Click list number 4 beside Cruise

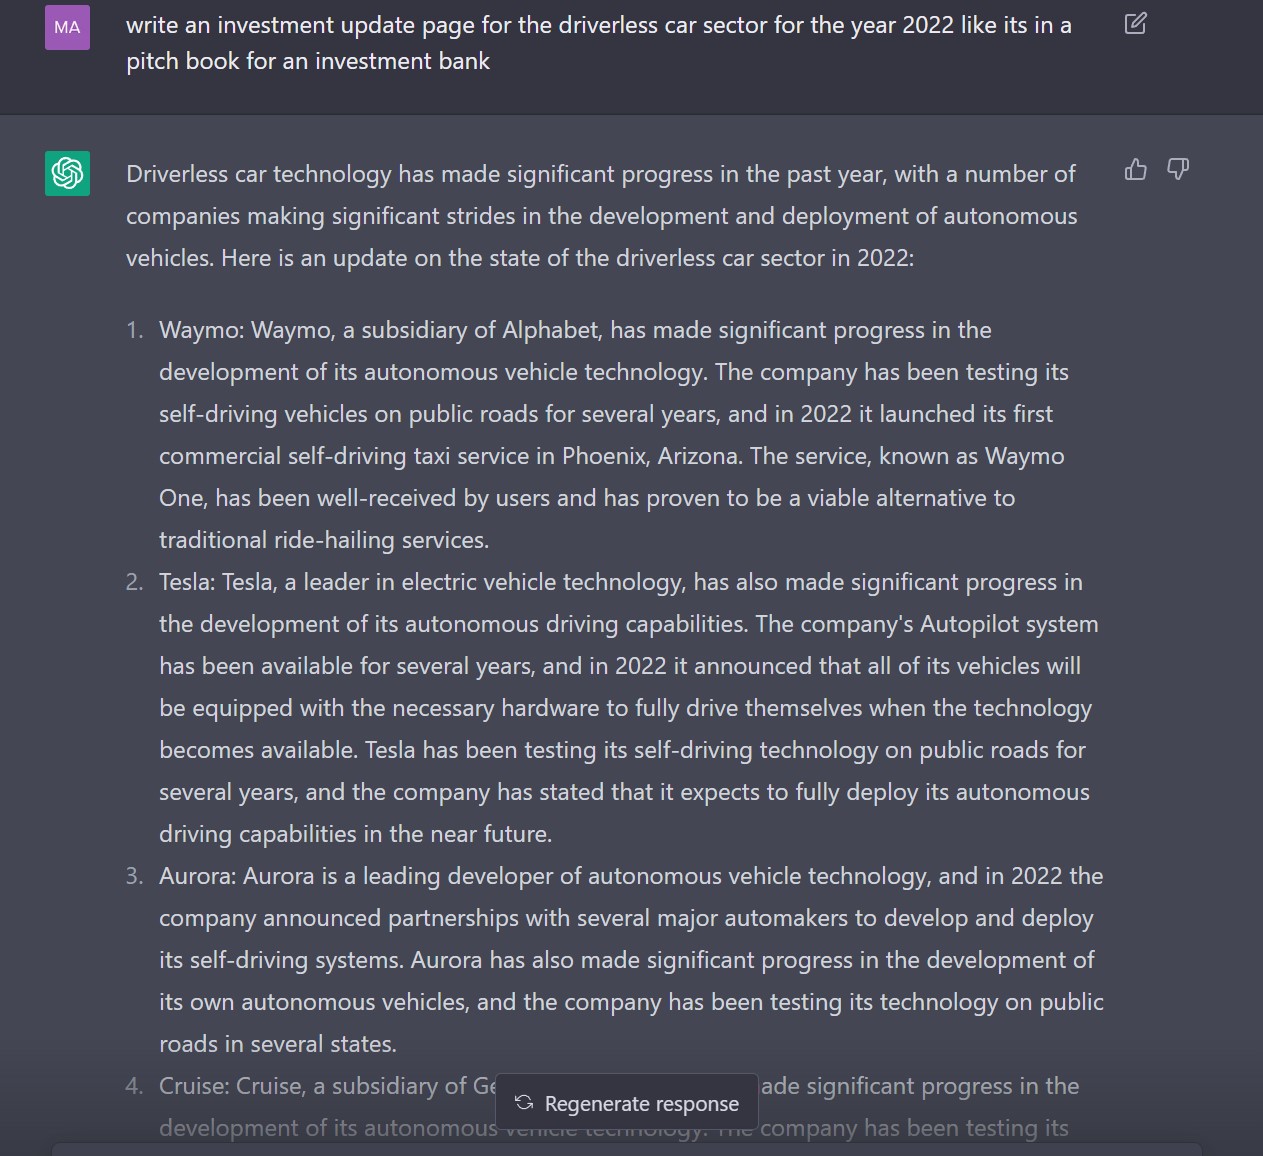point(135,1087)
